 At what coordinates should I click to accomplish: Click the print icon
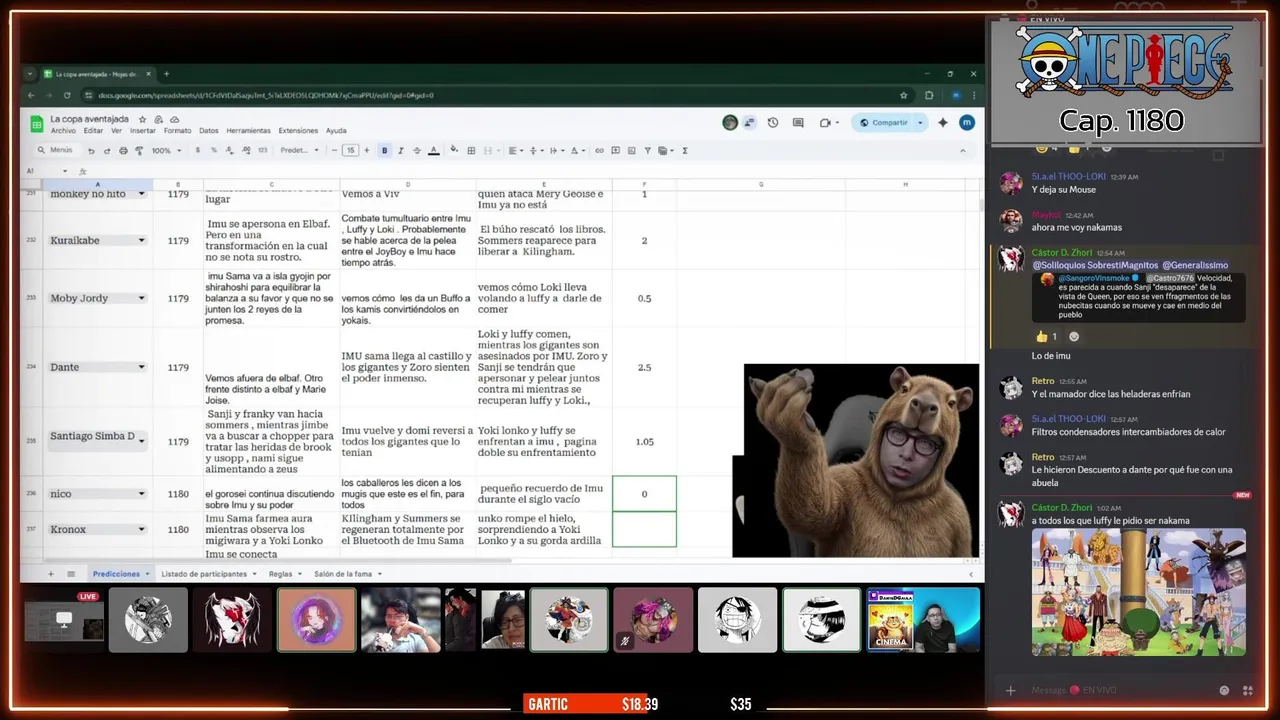click(123, 151)
